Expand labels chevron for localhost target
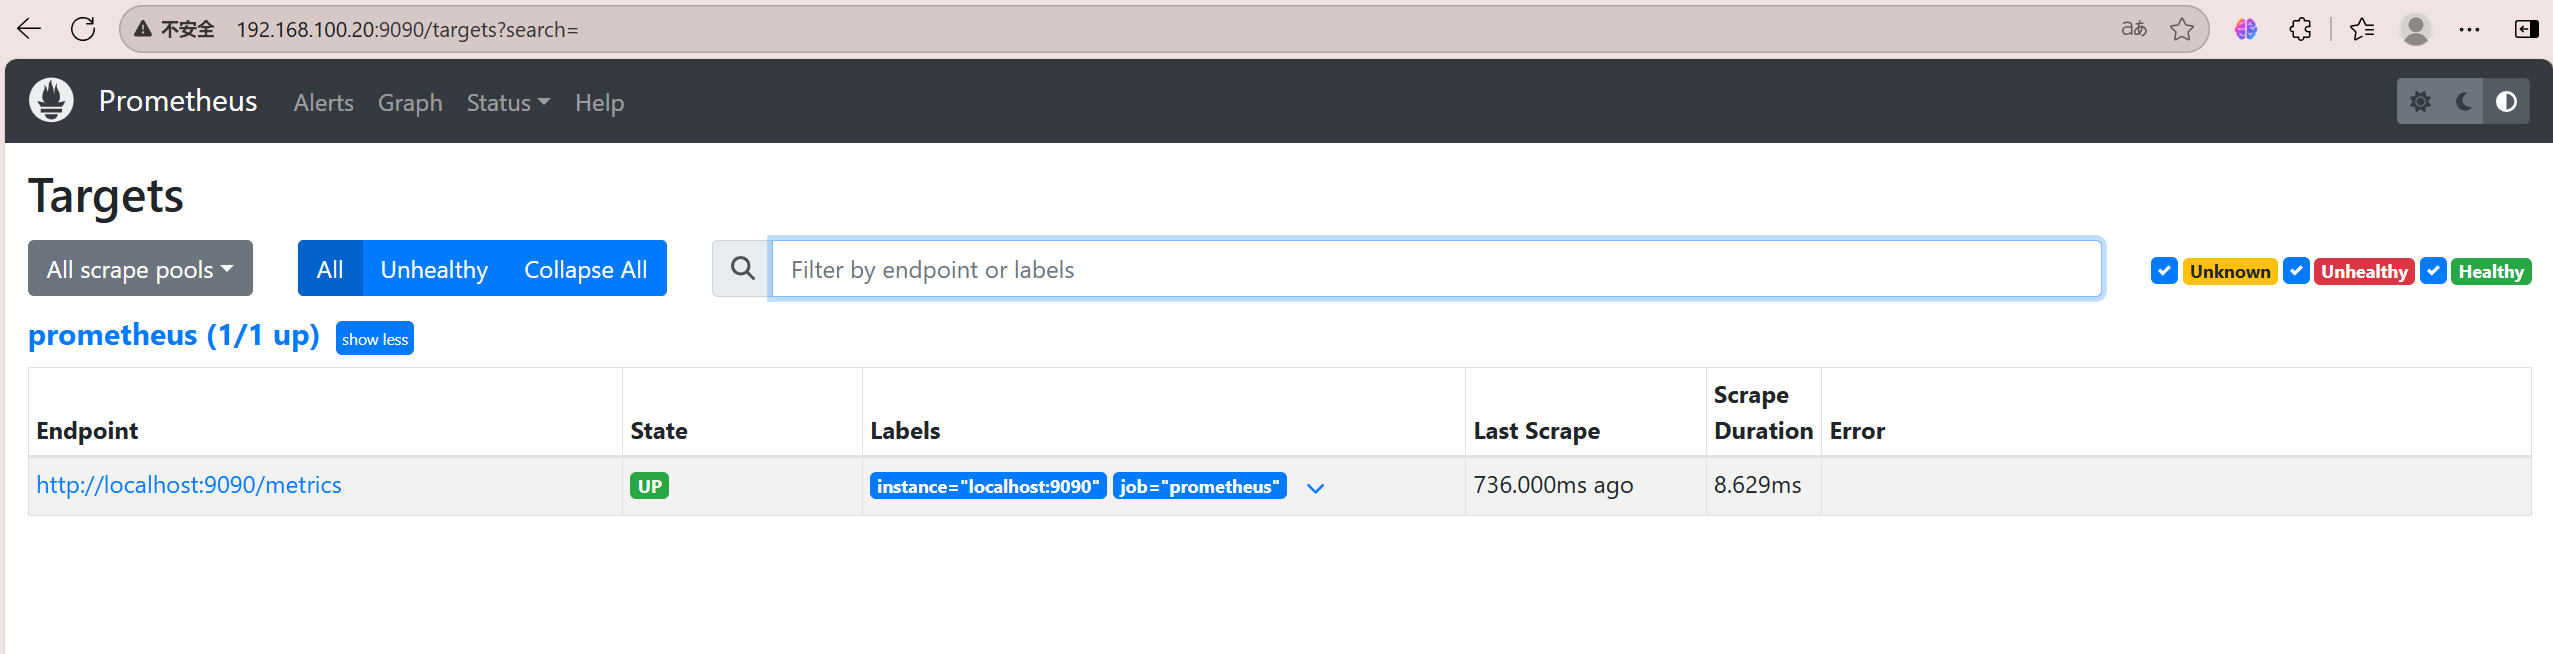 1315,488
